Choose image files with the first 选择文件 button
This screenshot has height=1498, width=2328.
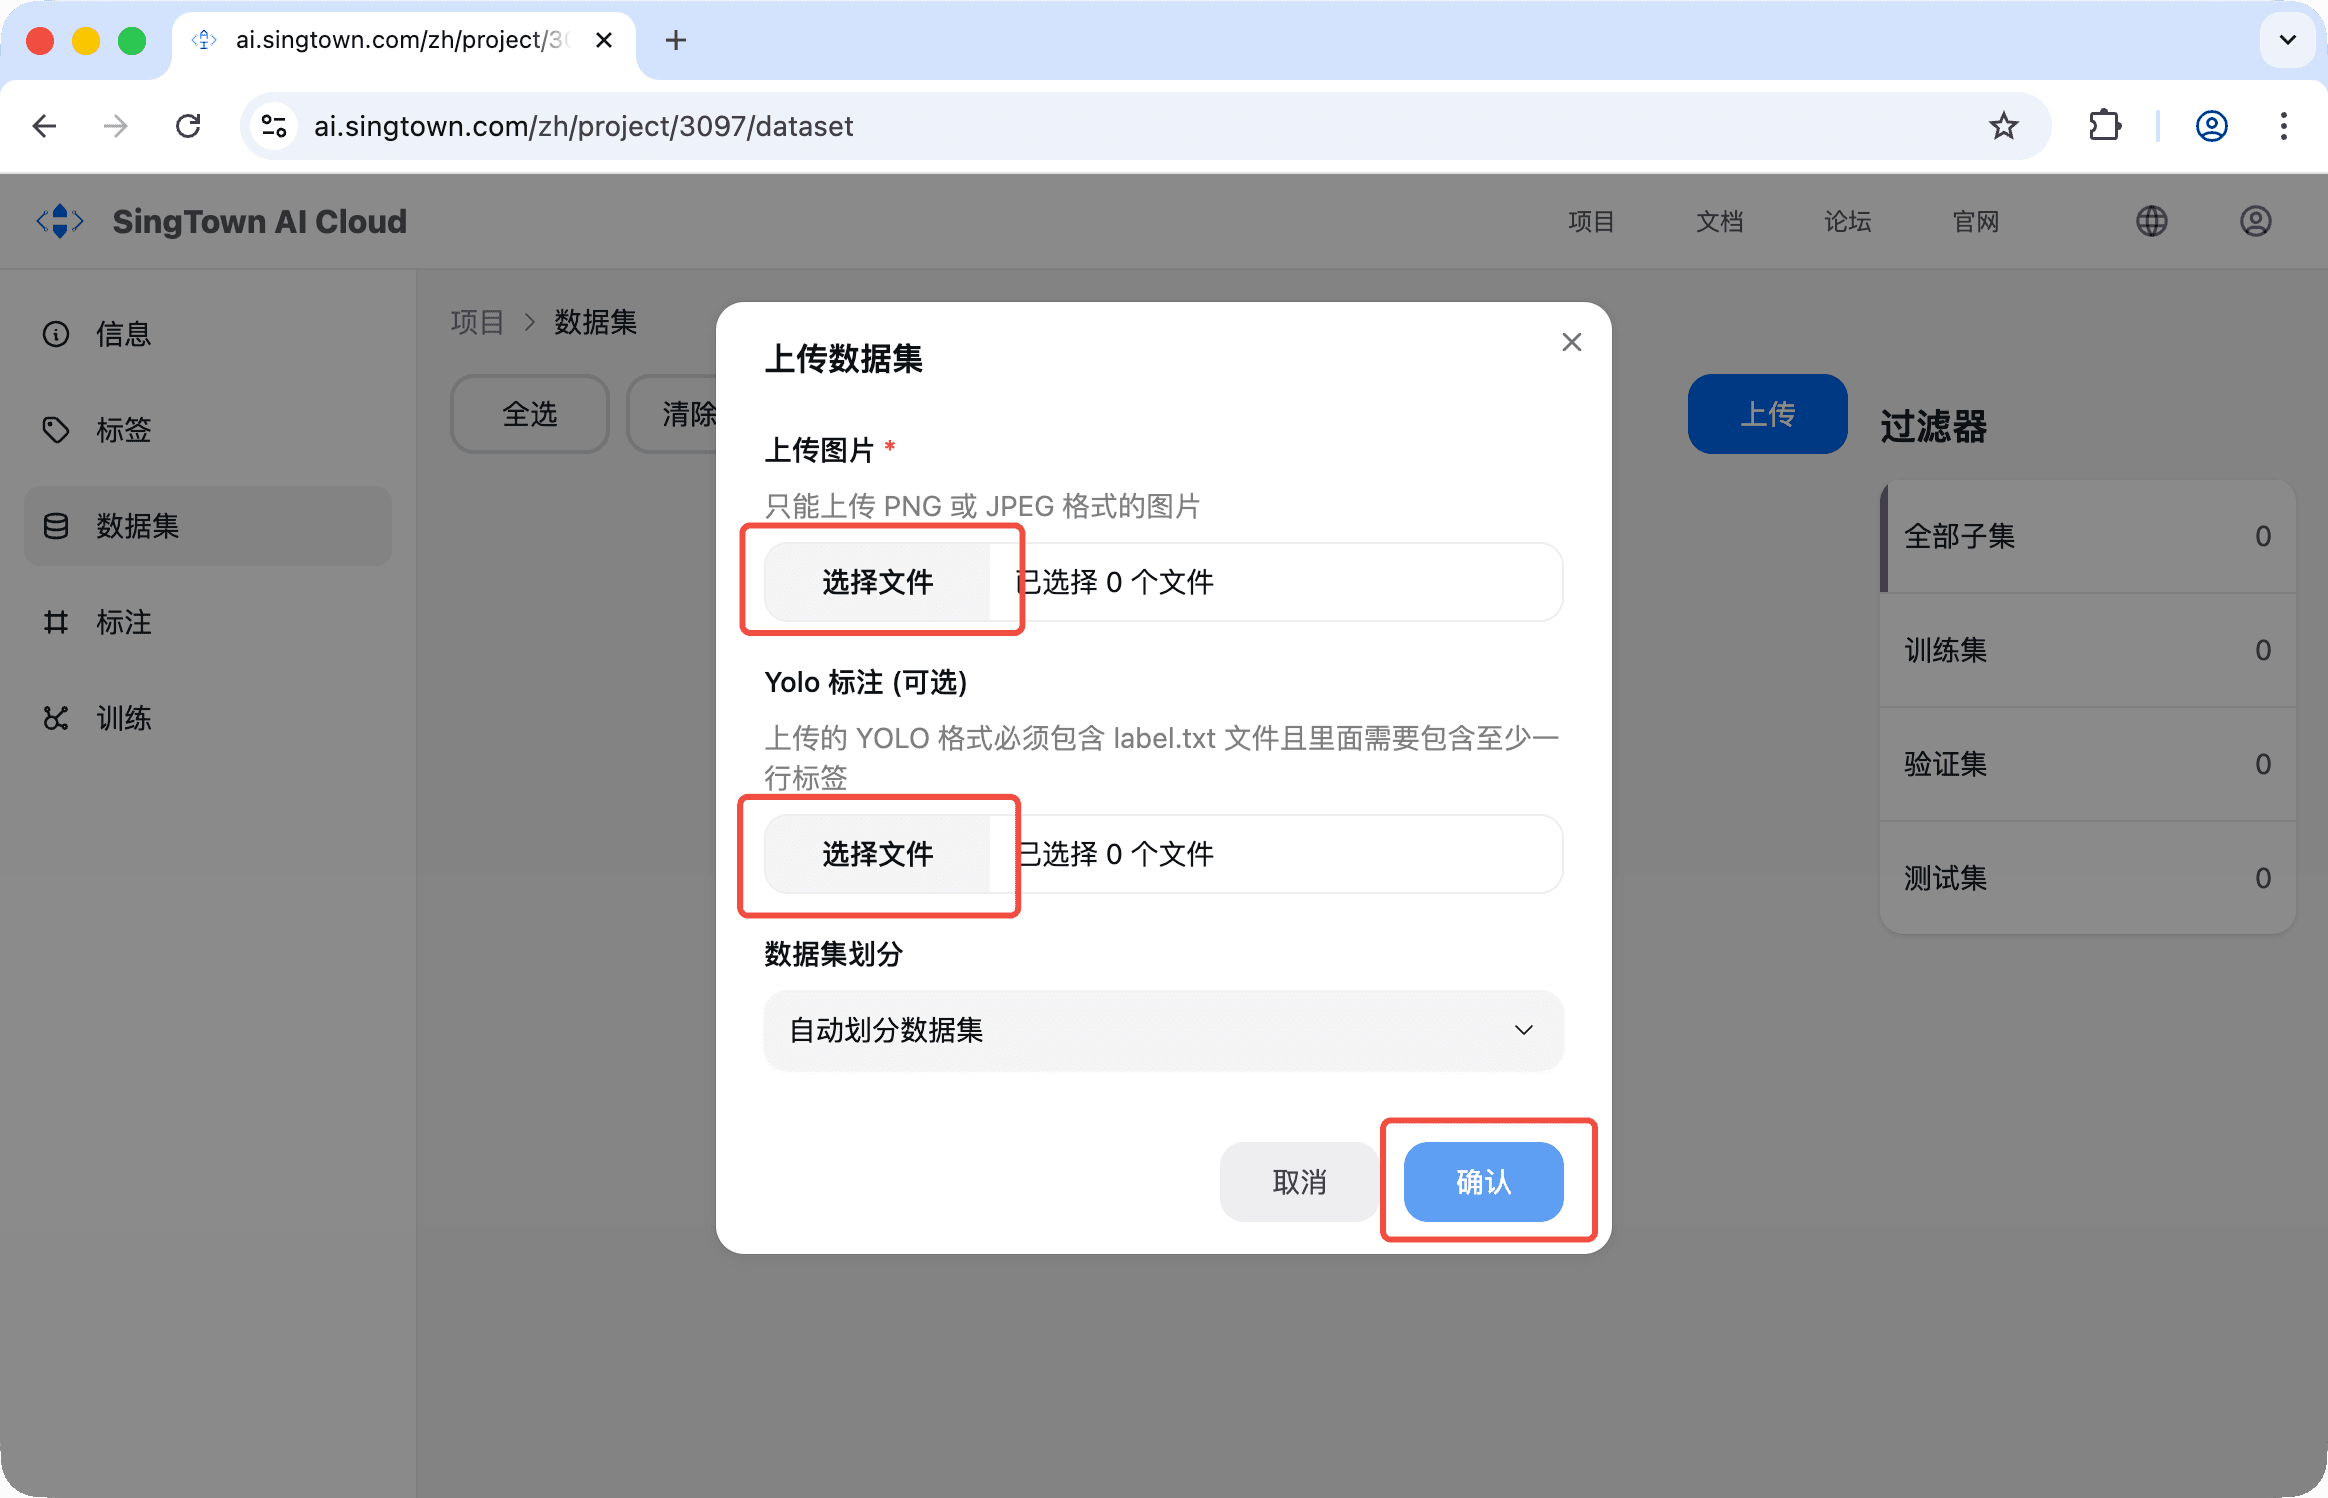[x=877, y=582]
